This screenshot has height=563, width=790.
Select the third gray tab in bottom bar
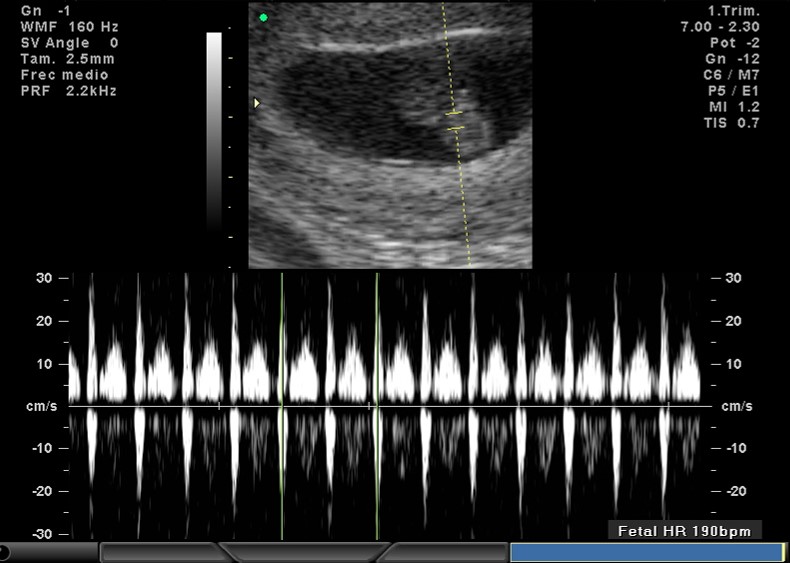[x=446, y=552]
